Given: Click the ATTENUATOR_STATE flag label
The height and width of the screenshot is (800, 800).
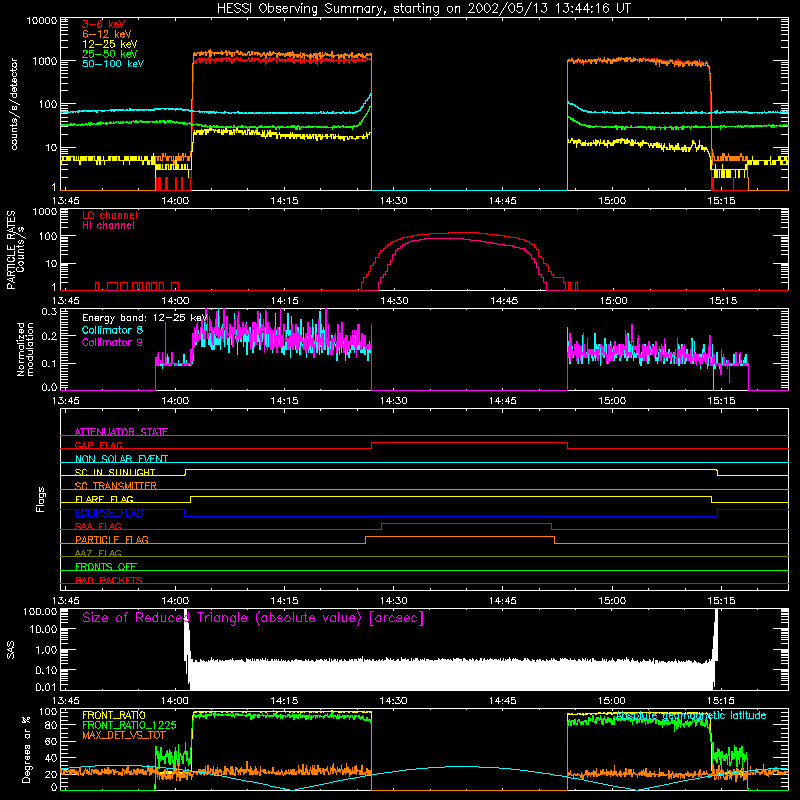Looking at the screenshot, I should (121, 432).
